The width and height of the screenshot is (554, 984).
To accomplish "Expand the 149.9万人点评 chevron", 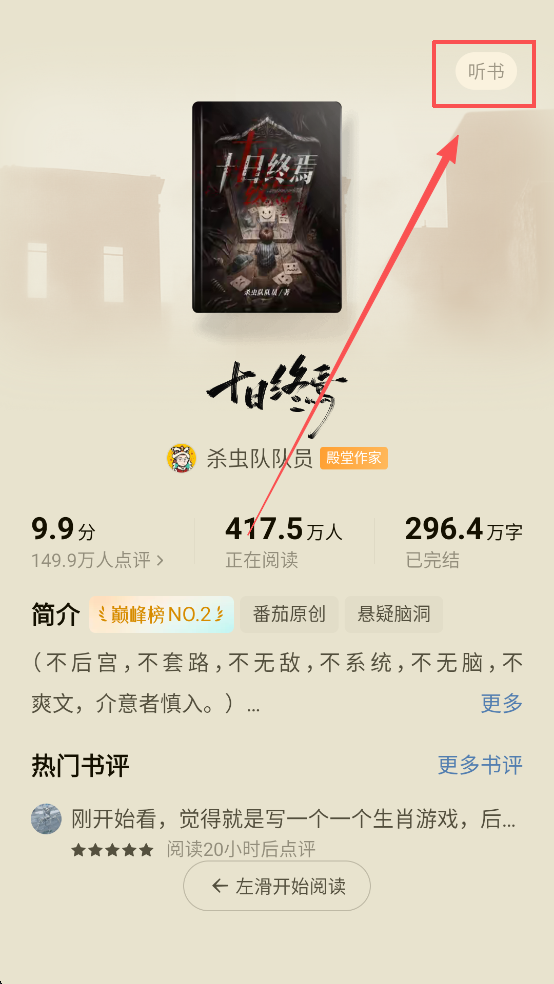I will 159,560.
